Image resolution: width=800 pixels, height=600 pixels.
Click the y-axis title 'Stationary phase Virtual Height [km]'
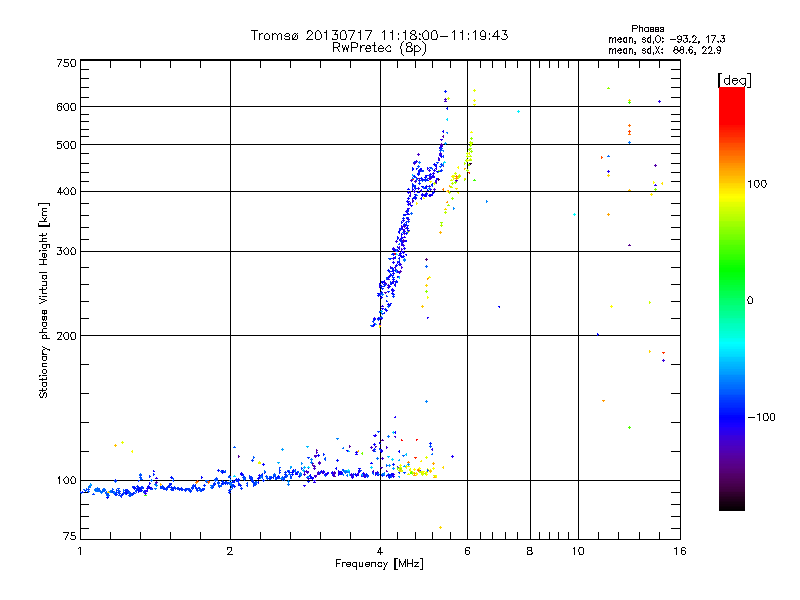[44, 300]
